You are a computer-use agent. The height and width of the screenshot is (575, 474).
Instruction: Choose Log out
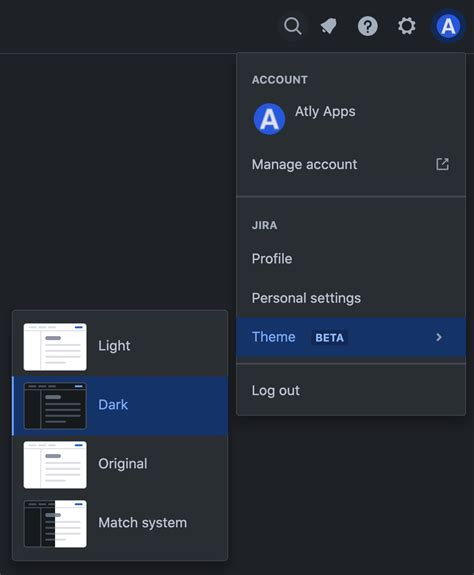[x=351, y=391]
